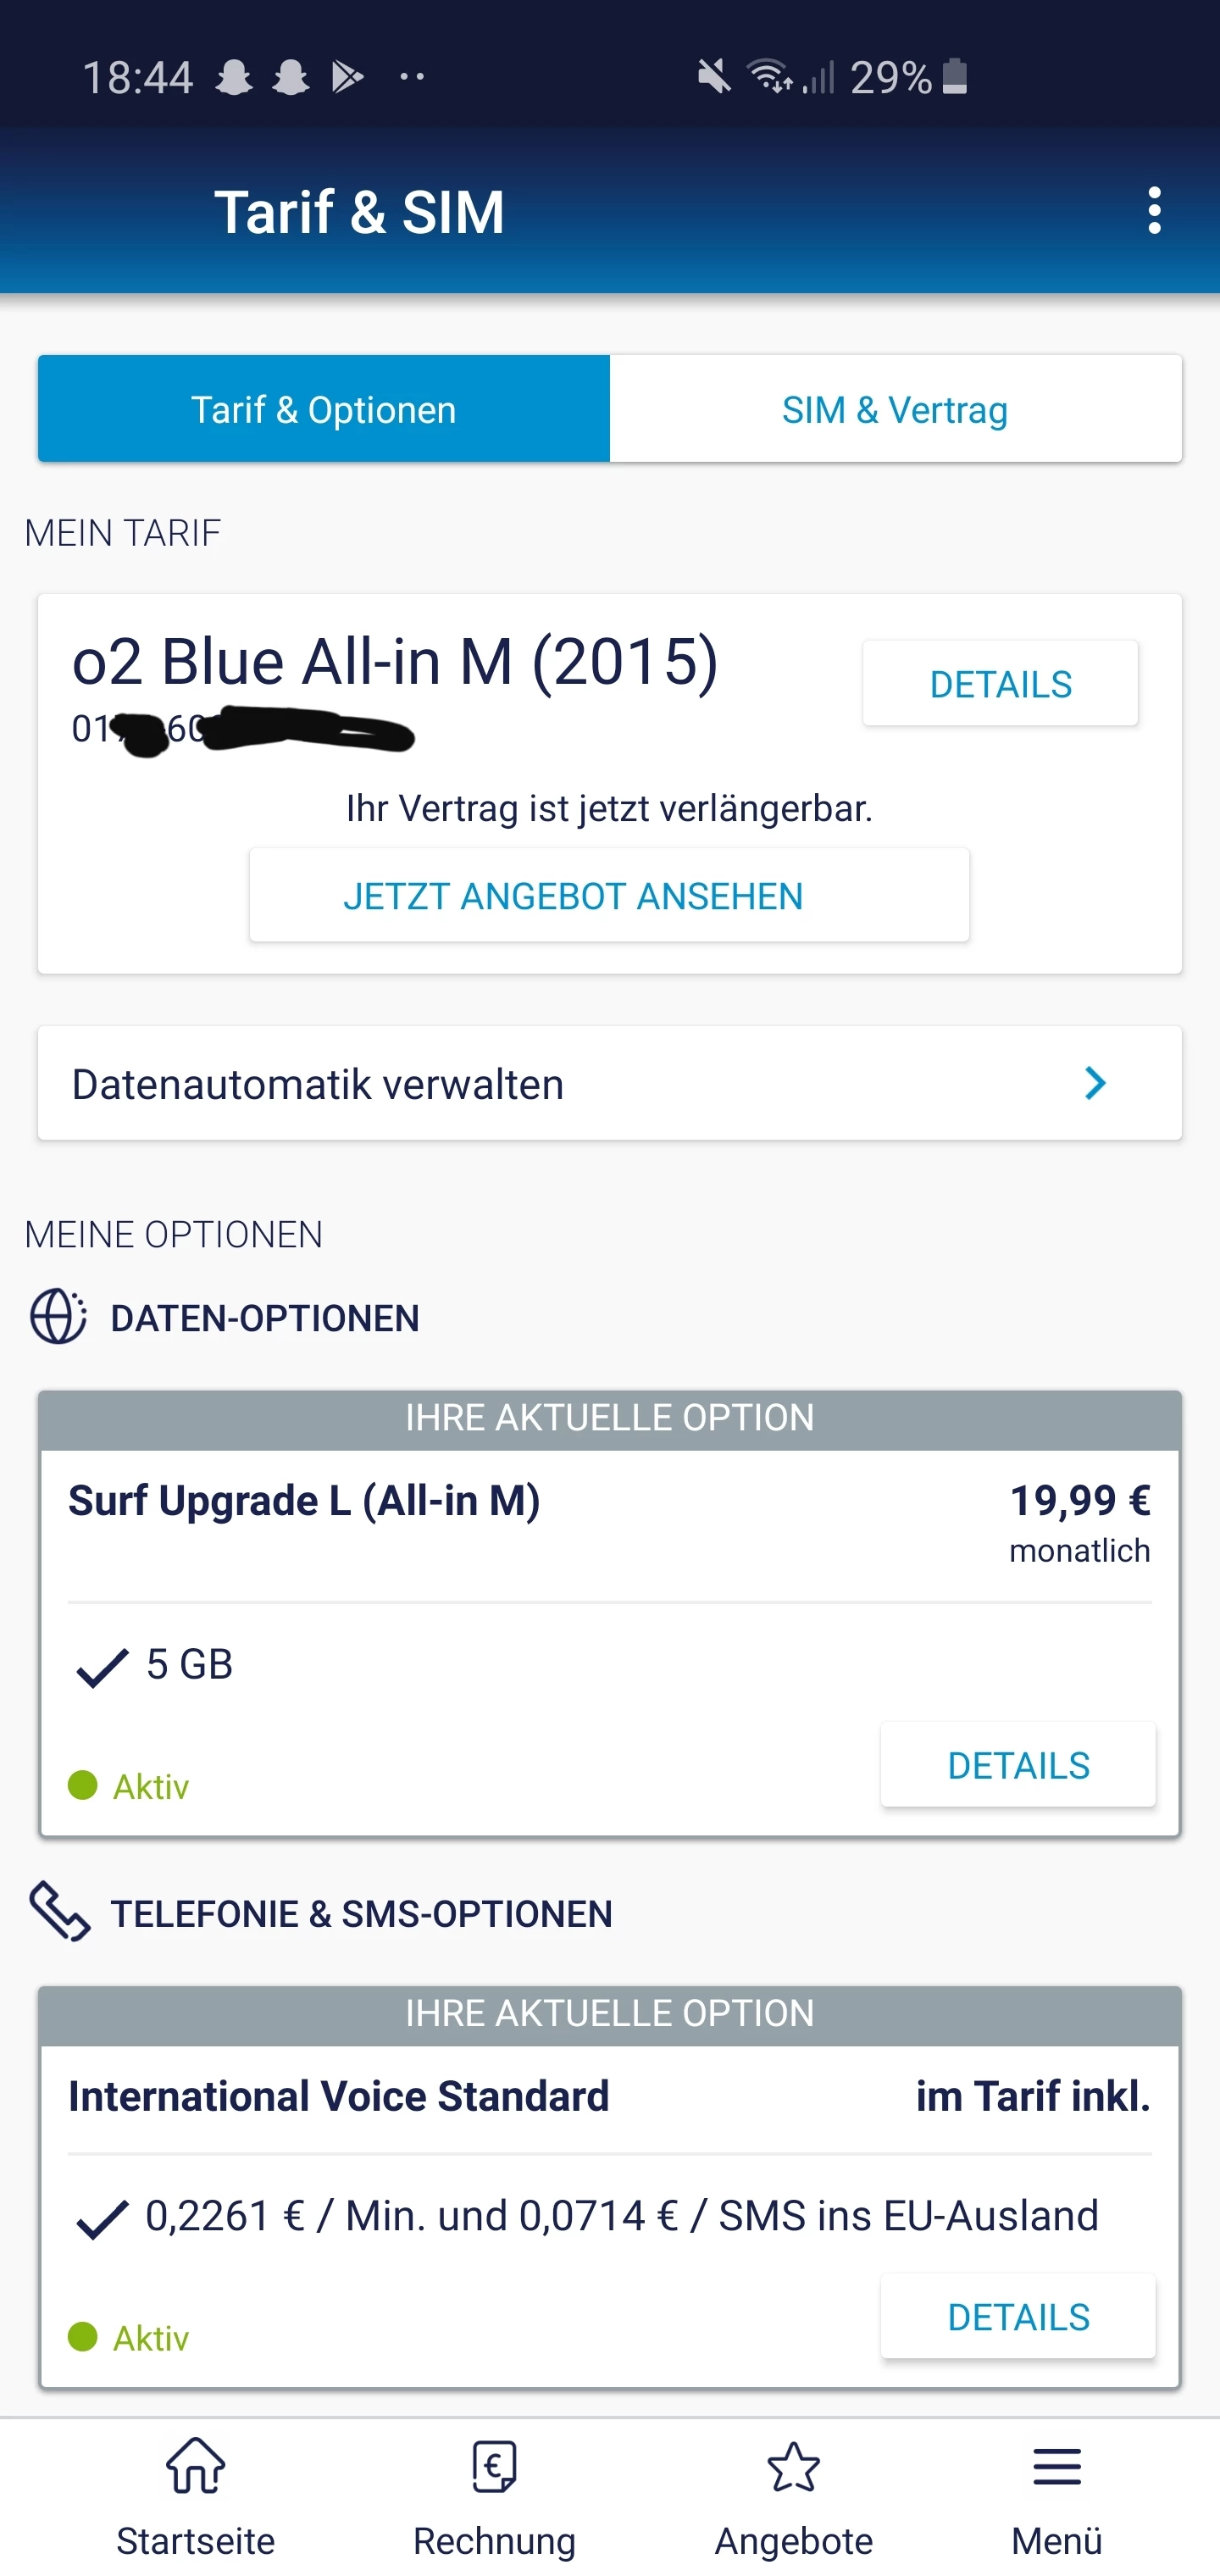Image resolution: width=1220 pixels, height=2576 pixels.
Task: Select the Tarif & Optionen tab
Action: click(x=324, y=409)
